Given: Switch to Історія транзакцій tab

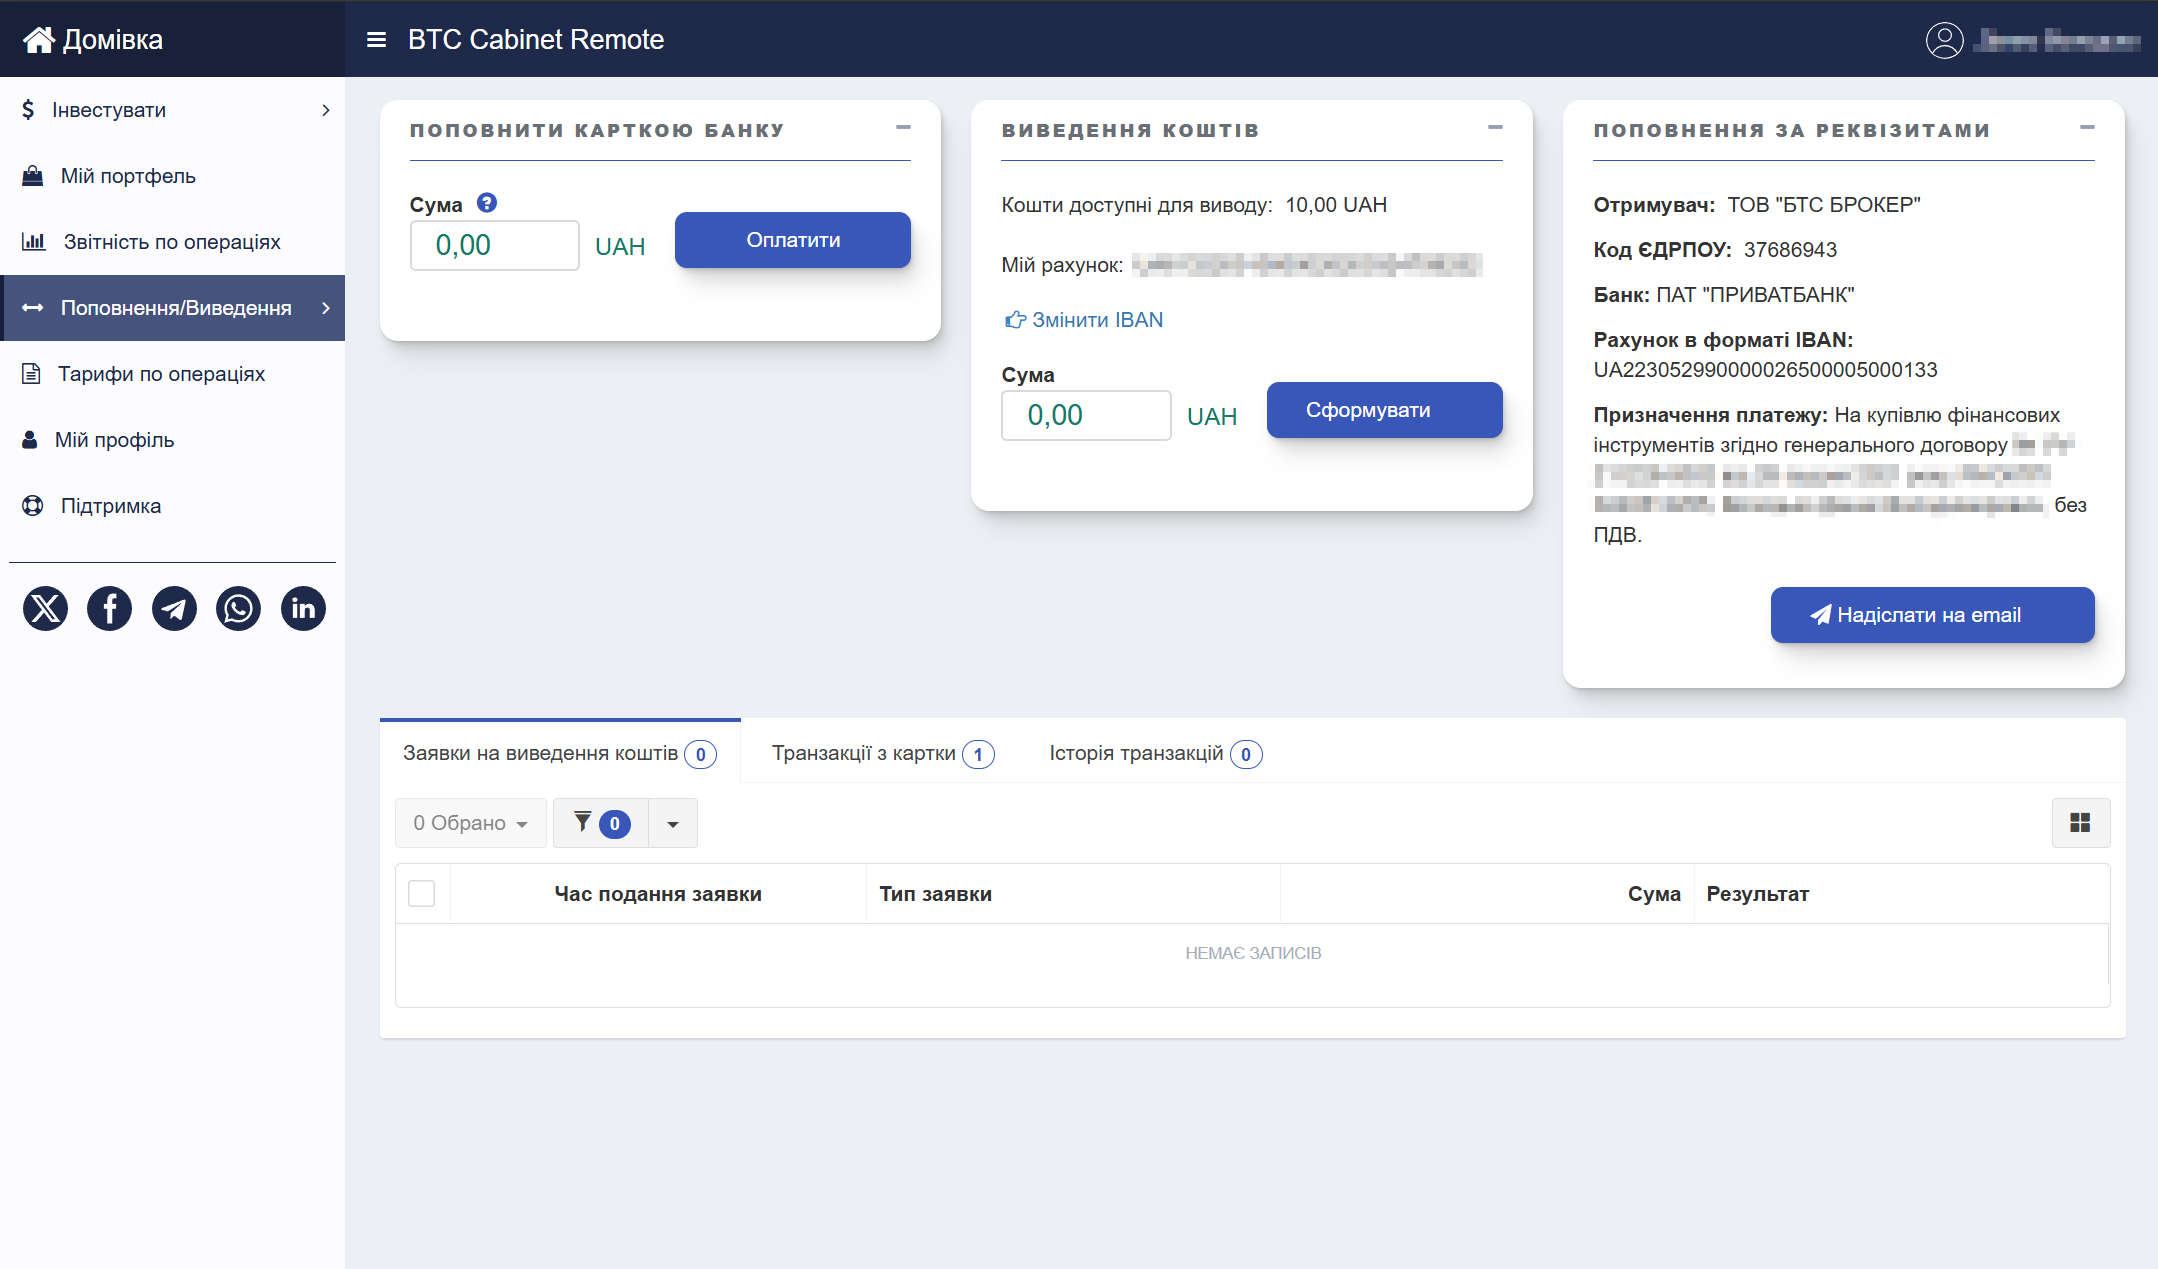Looking at the screenshot, I should click(x=1155, y=753).
